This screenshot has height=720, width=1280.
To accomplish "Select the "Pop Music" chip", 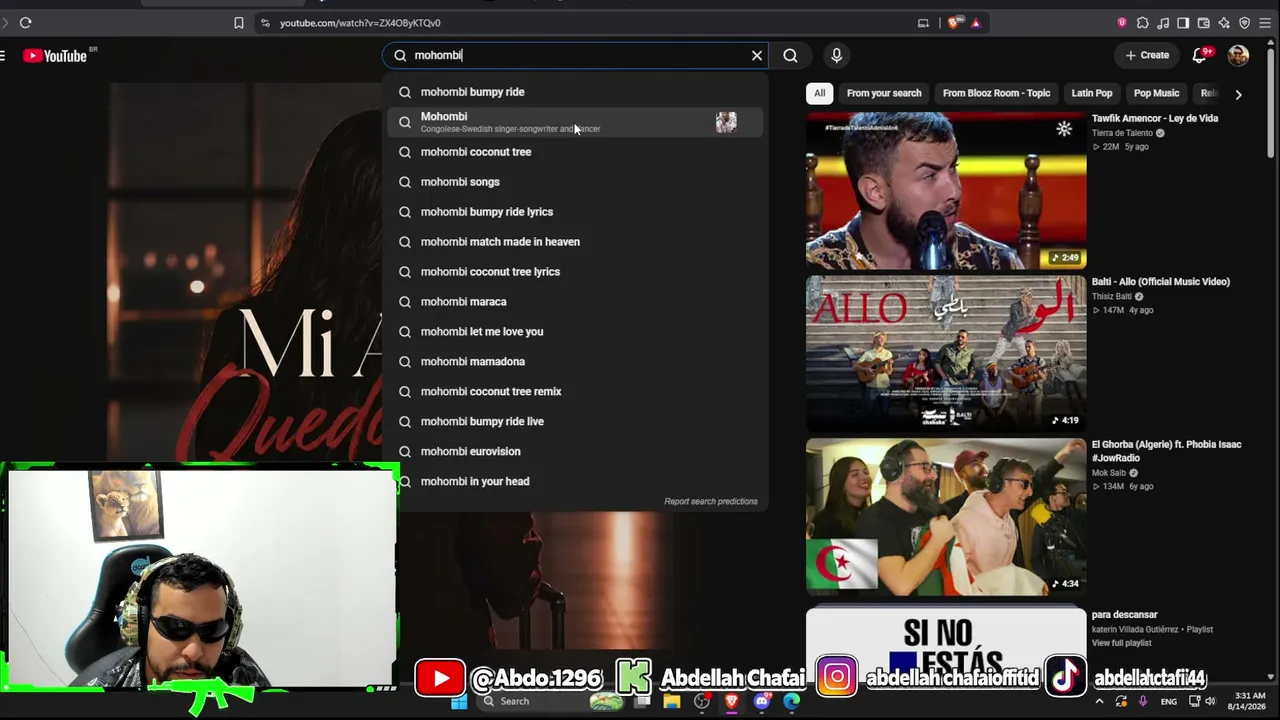I will tap(1157, 94).
